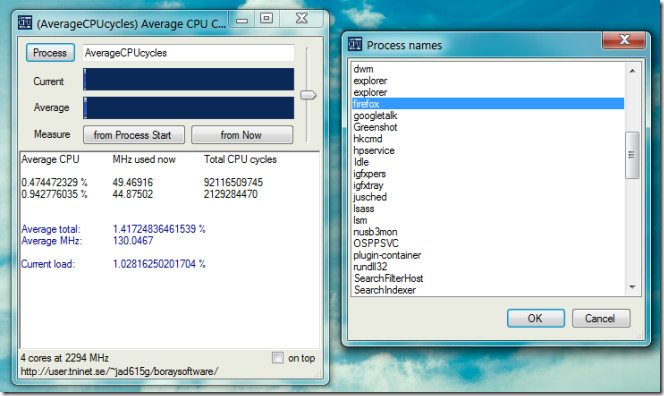Select googletalk in process list
The width and height of the screenshot is (664, 396).
488,115
